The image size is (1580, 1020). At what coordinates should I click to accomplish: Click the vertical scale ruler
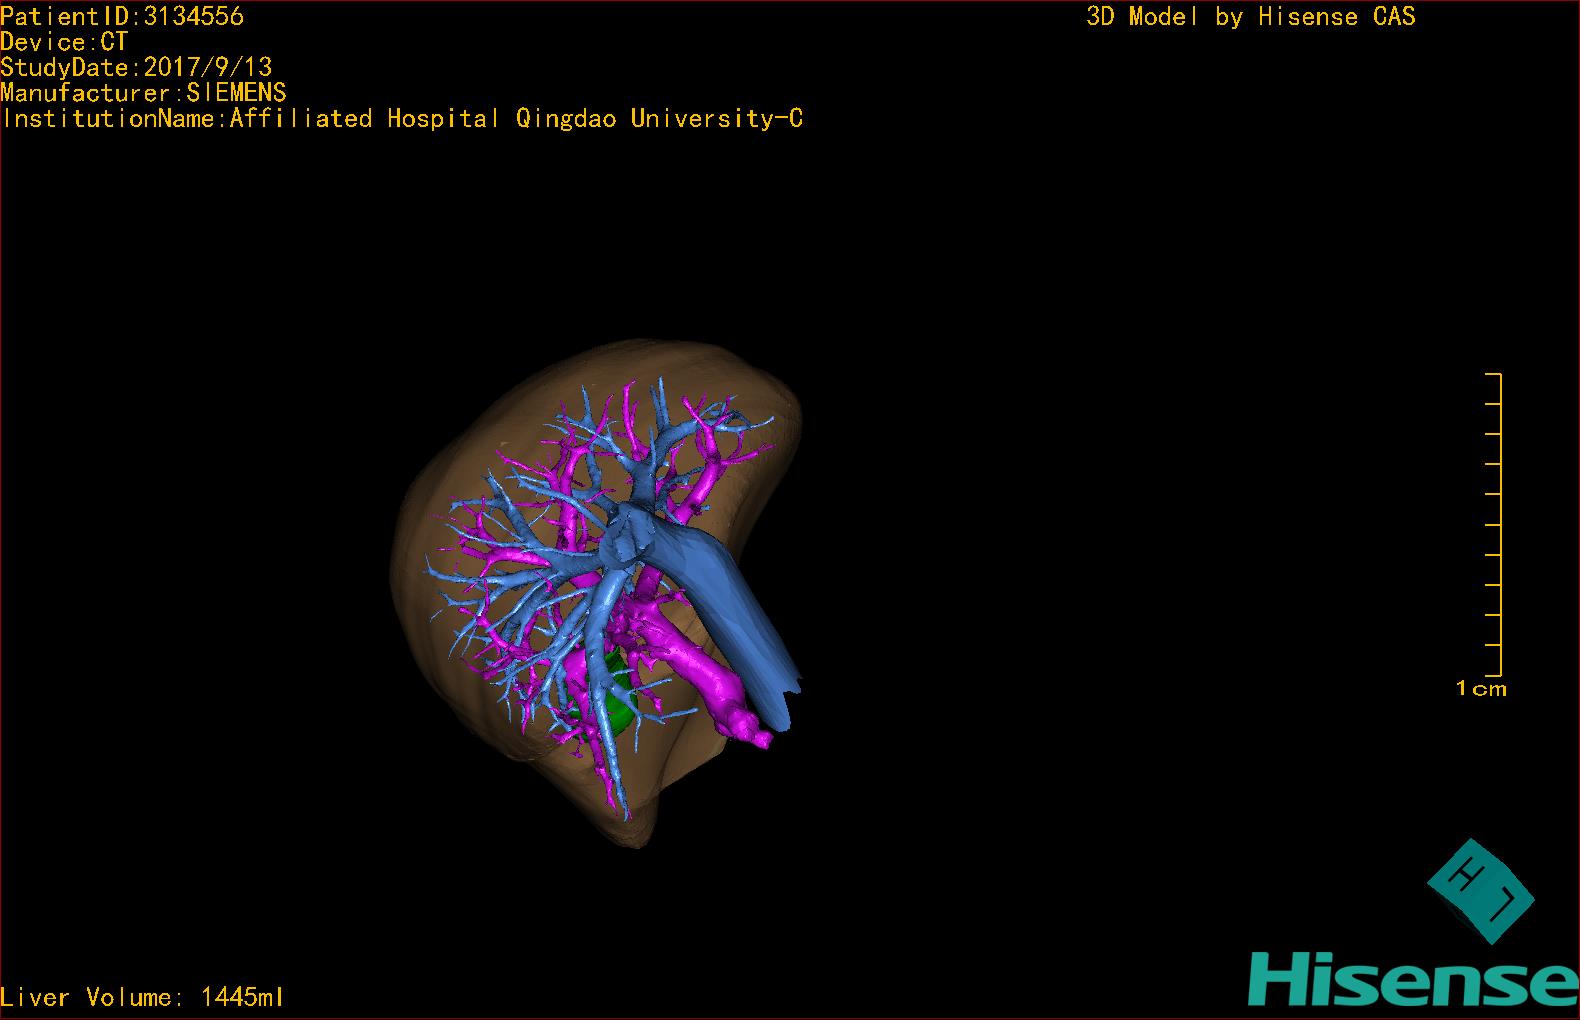(x=1499, y=525)
